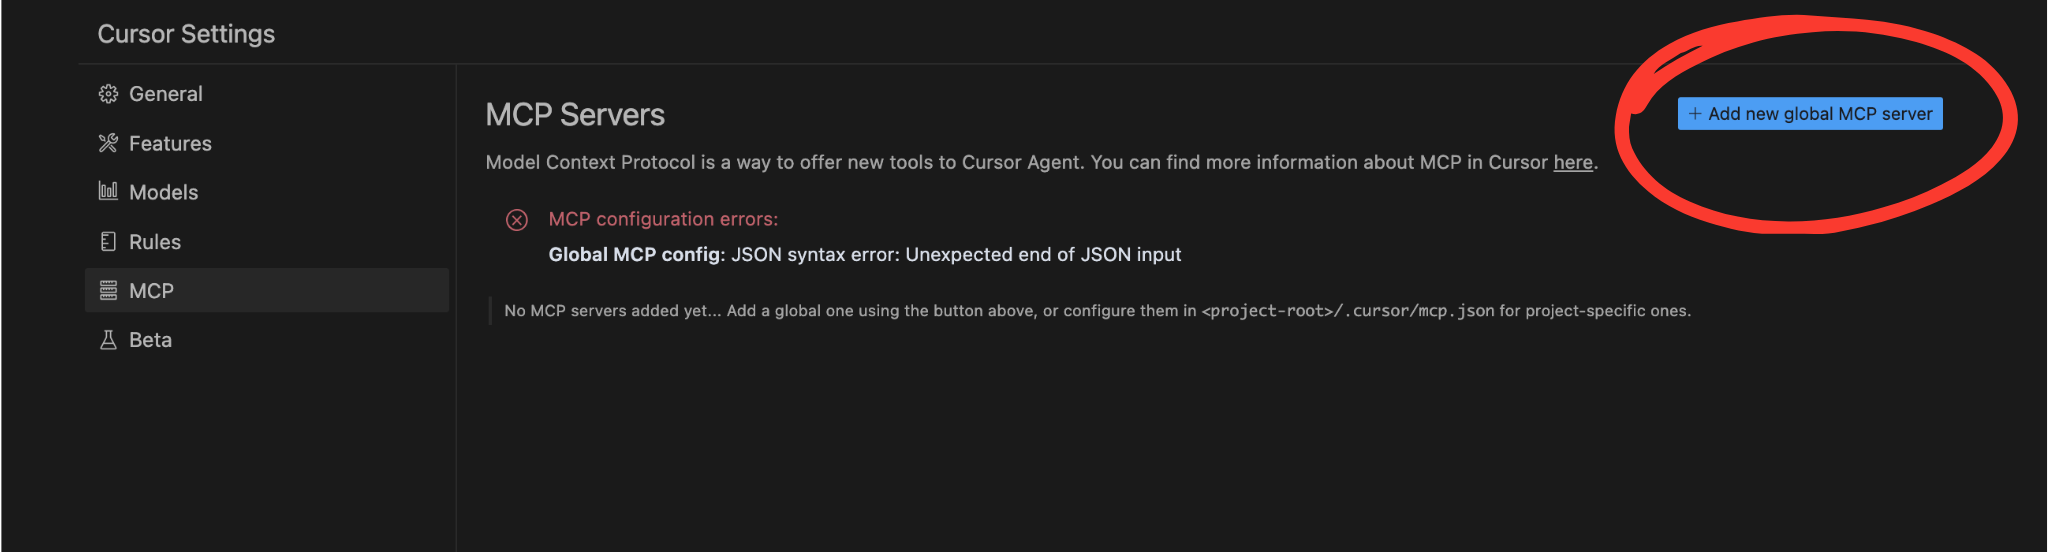The image size is (2048, 552).
Task: Open the "here" link for MCP information
Action: click(x=1573, y=162)
